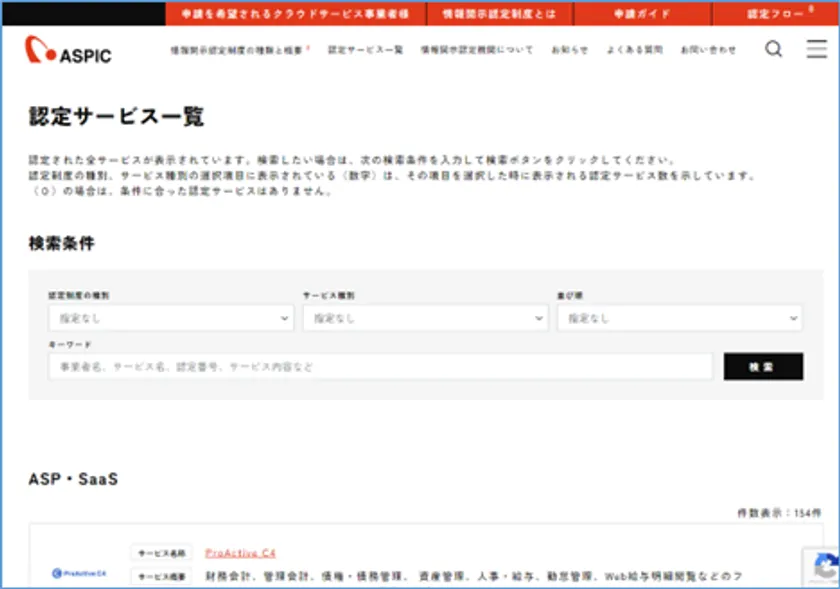Focus the キーワード search input field
This screenshot has height=589, width=840.
coord(380,367)
